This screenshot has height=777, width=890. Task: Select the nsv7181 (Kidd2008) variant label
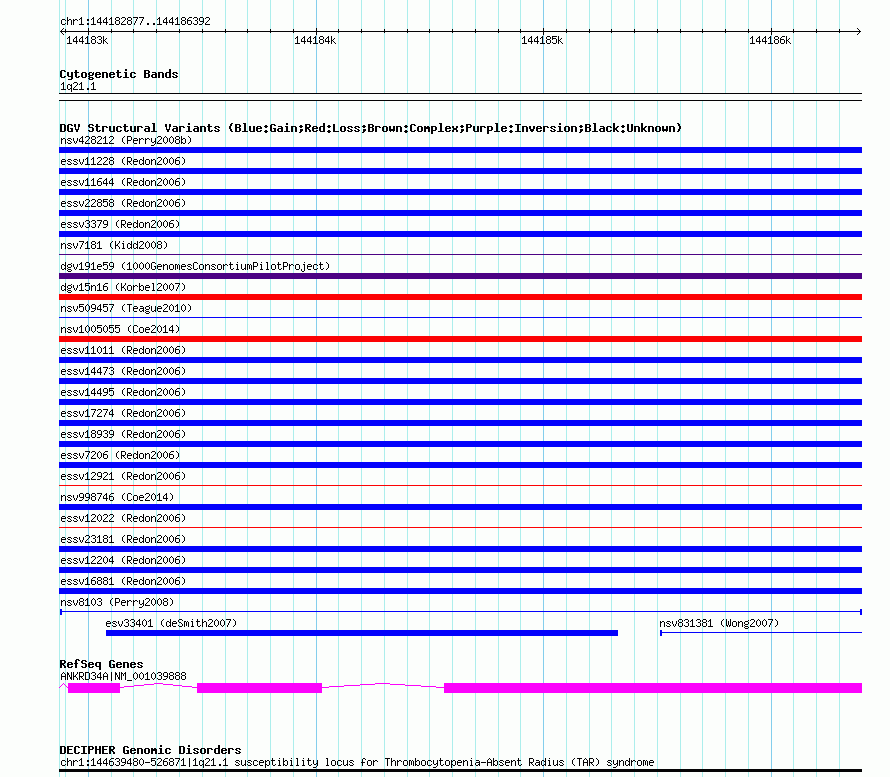(114, 245)
